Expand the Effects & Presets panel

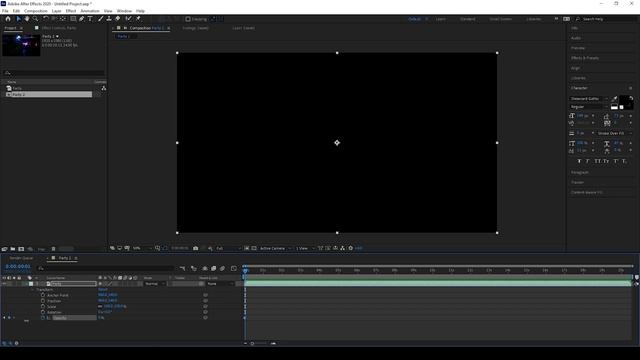(585, 58)
